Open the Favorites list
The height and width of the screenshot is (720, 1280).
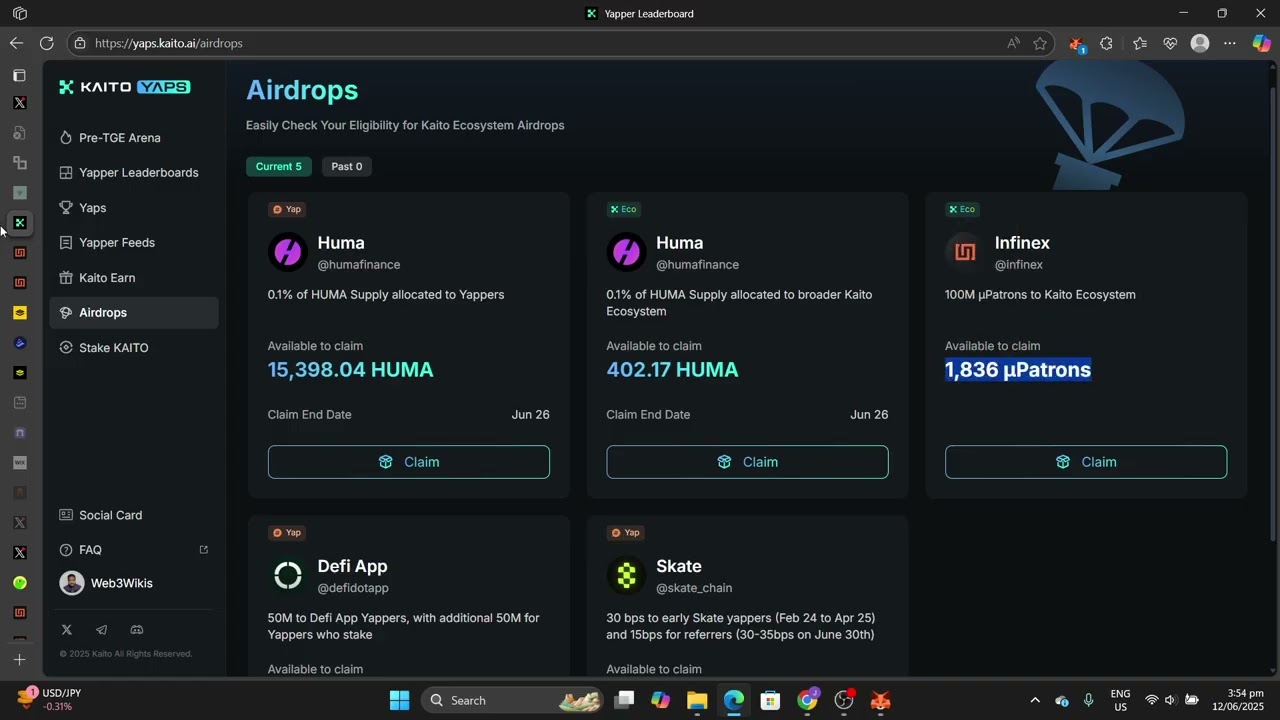[1140, 43]
